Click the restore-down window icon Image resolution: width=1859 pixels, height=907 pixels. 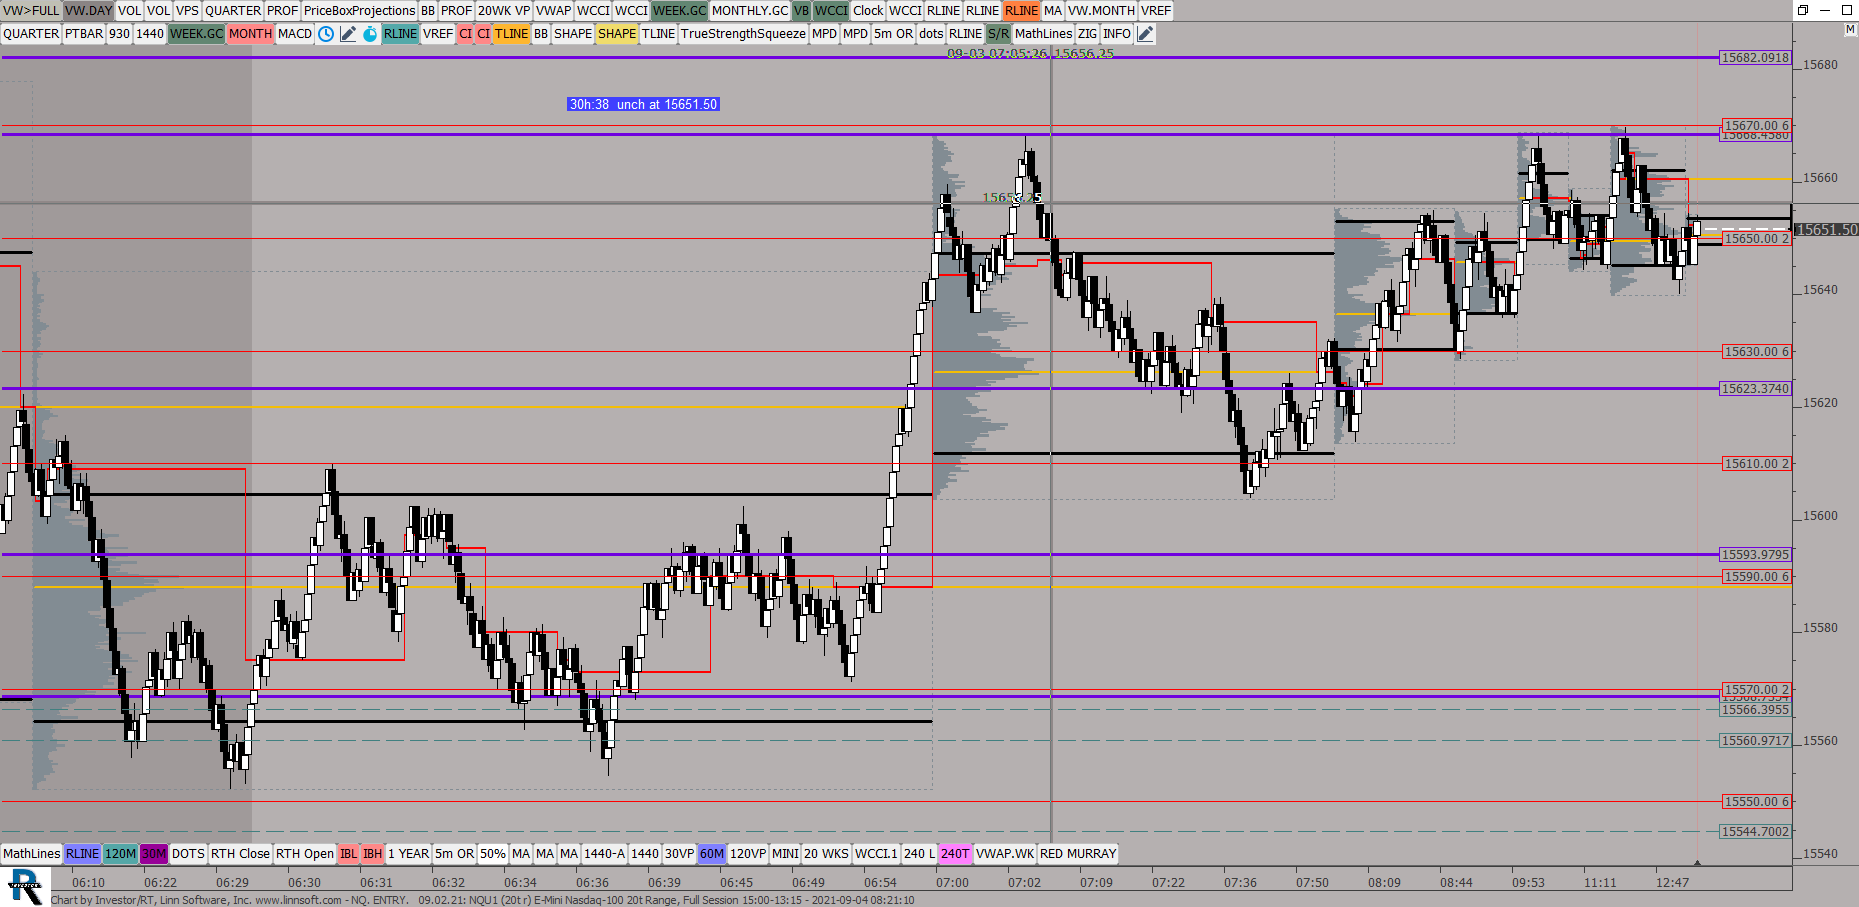point(1803,10)
